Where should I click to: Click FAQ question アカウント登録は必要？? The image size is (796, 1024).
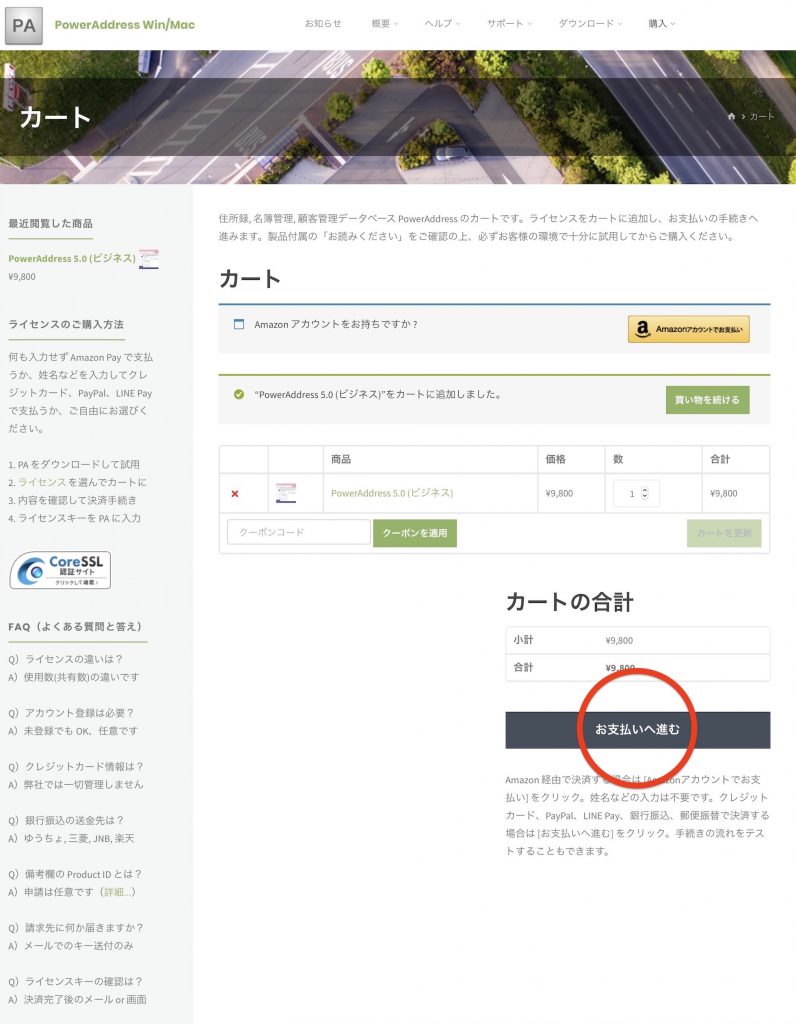[x=71, y=713]
